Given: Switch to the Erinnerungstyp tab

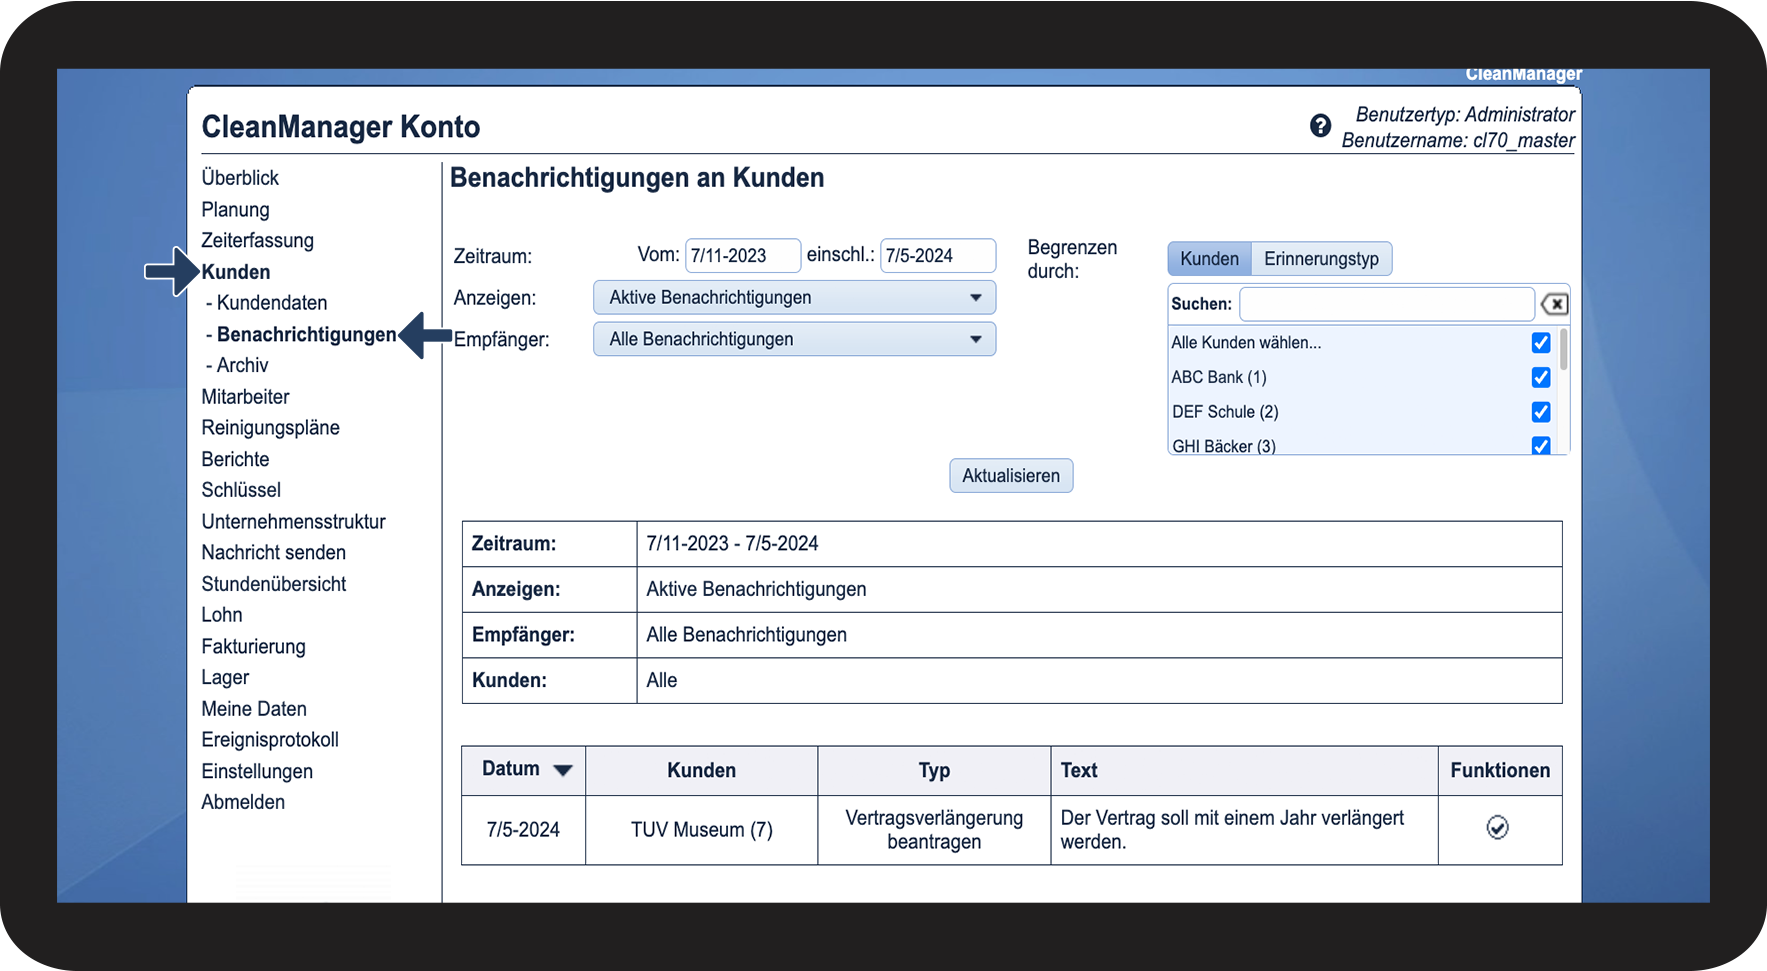Looking at the screenshot, I should click(1320, 259).
